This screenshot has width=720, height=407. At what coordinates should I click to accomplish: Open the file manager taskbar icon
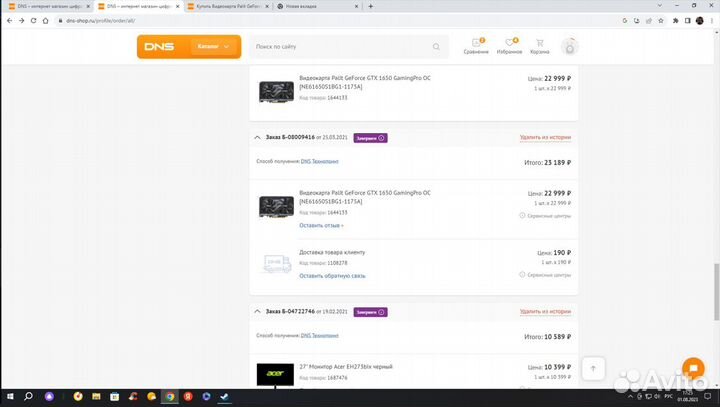[x=96, y=396]
